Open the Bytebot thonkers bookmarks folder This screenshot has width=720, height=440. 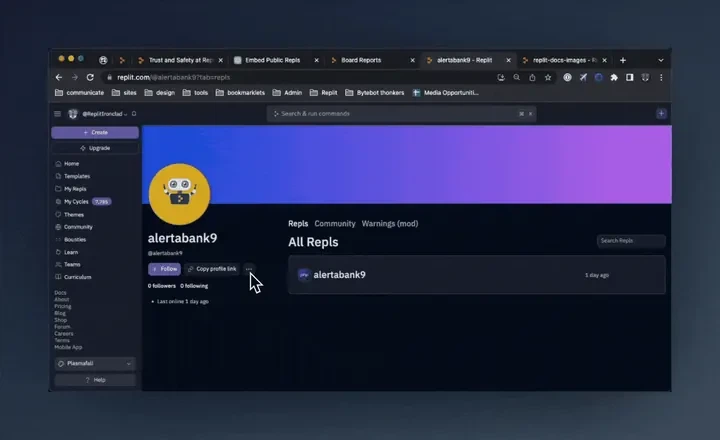tap(375, 93)
